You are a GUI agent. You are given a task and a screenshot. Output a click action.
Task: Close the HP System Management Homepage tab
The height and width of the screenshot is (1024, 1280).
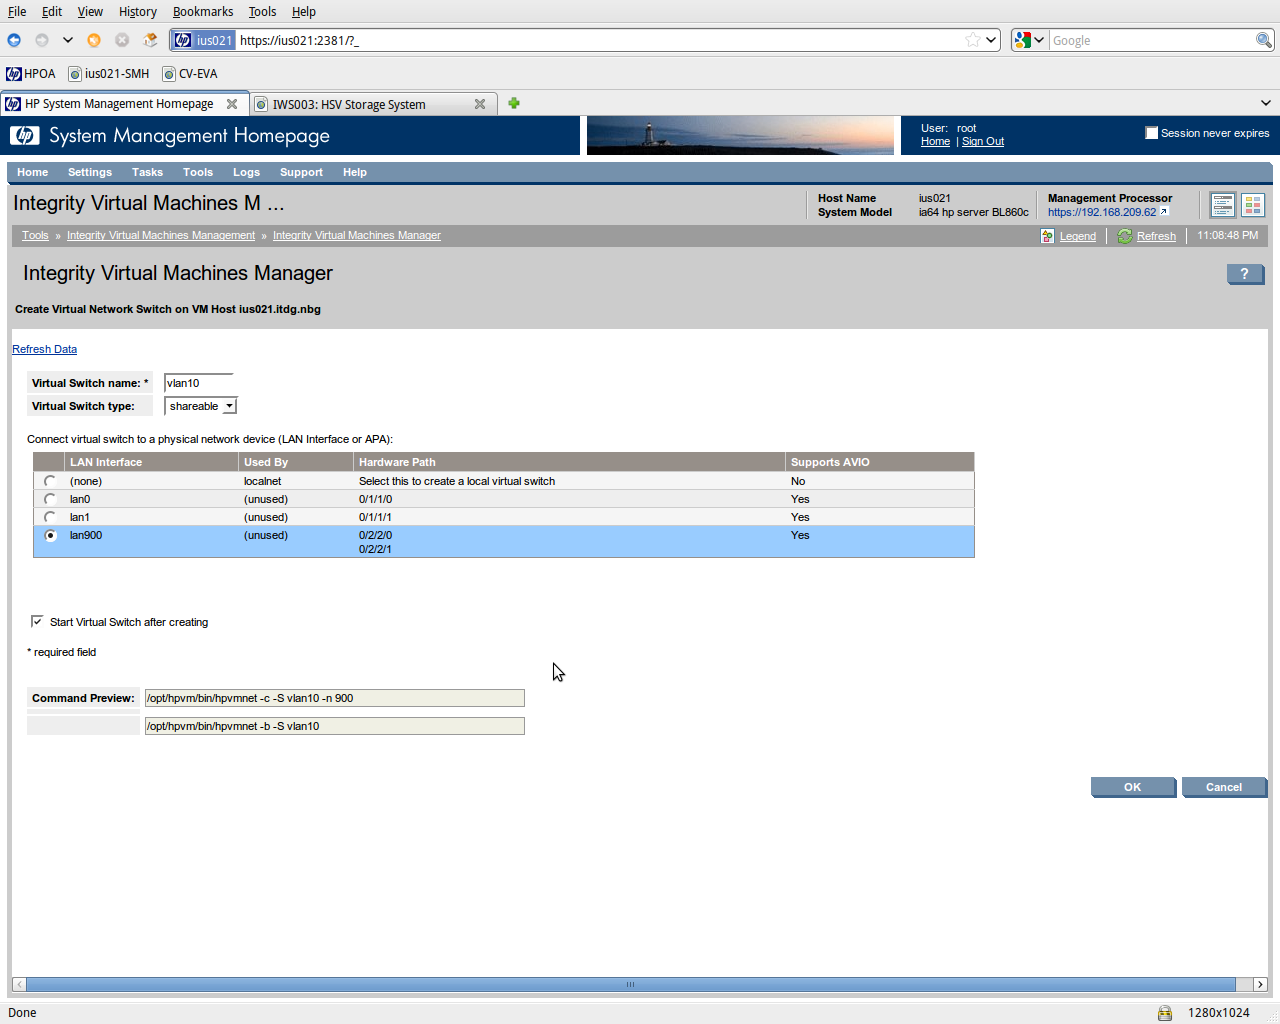pyautogui.click(x=232, y=104)
